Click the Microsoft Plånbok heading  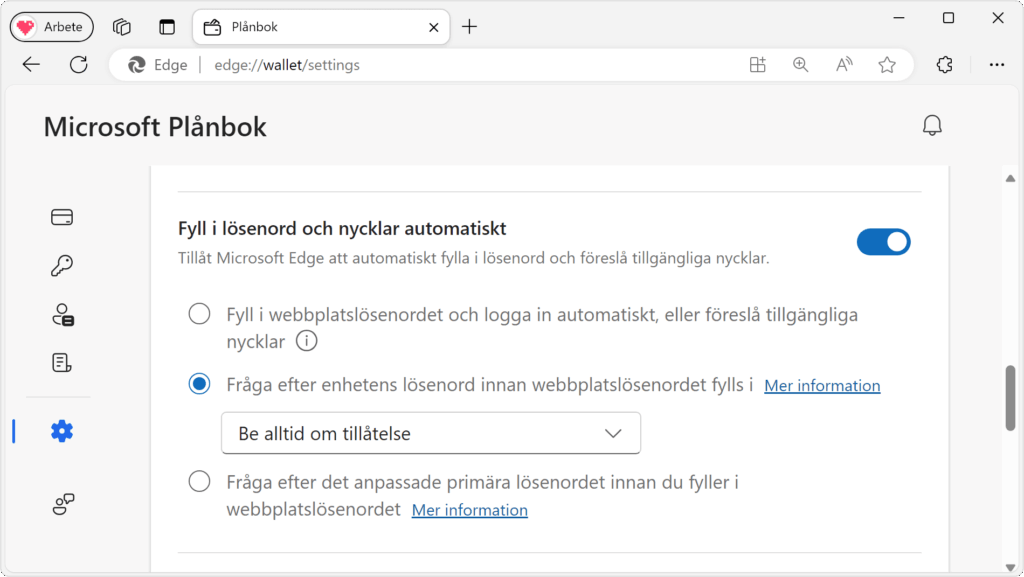point(155,127)
